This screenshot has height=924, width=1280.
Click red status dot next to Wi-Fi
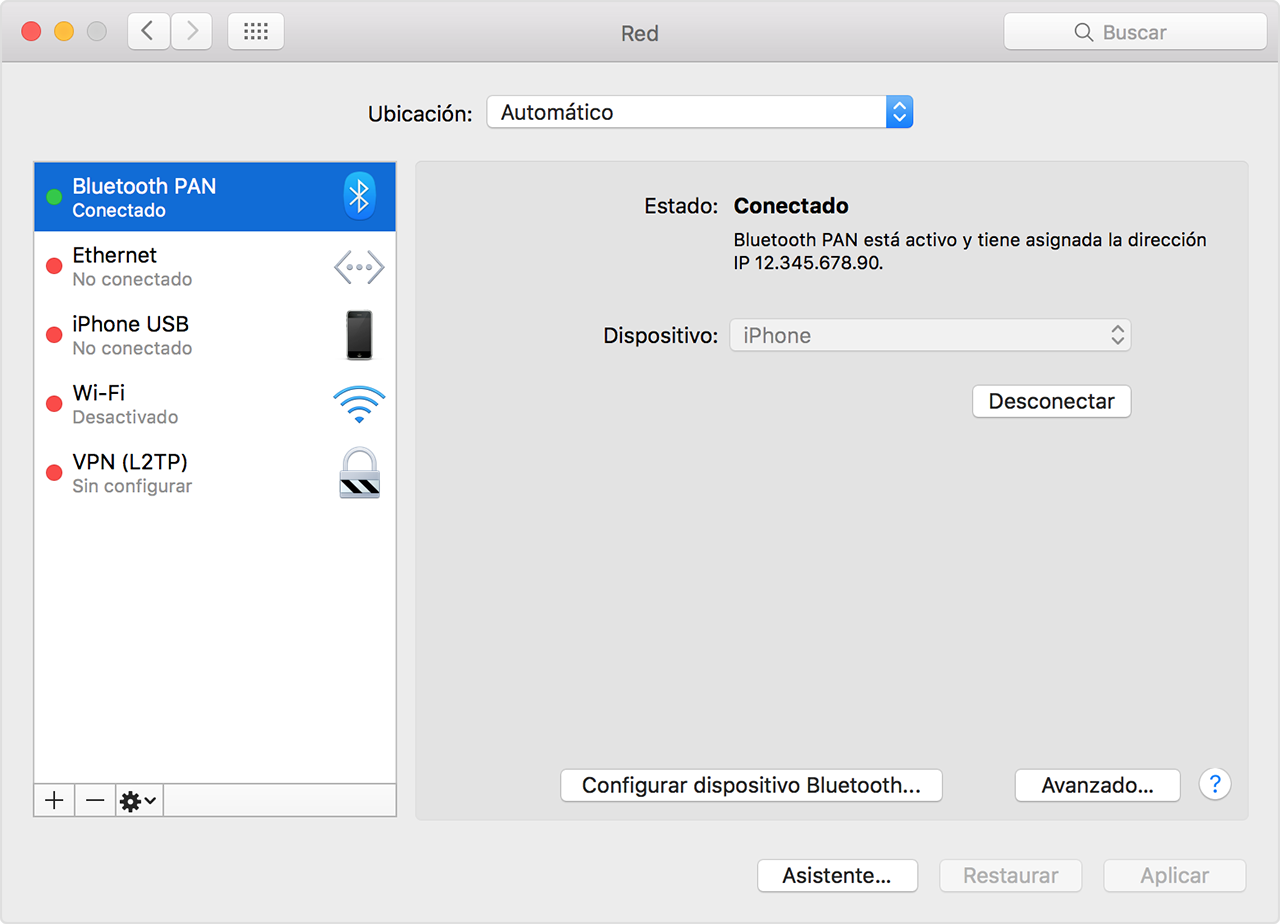click(54, 404)
